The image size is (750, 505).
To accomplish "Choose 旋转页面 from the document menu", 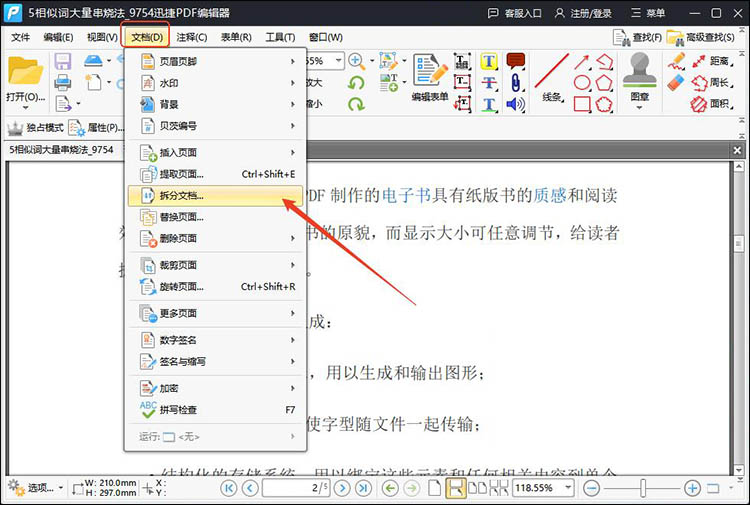I will 215,286.
